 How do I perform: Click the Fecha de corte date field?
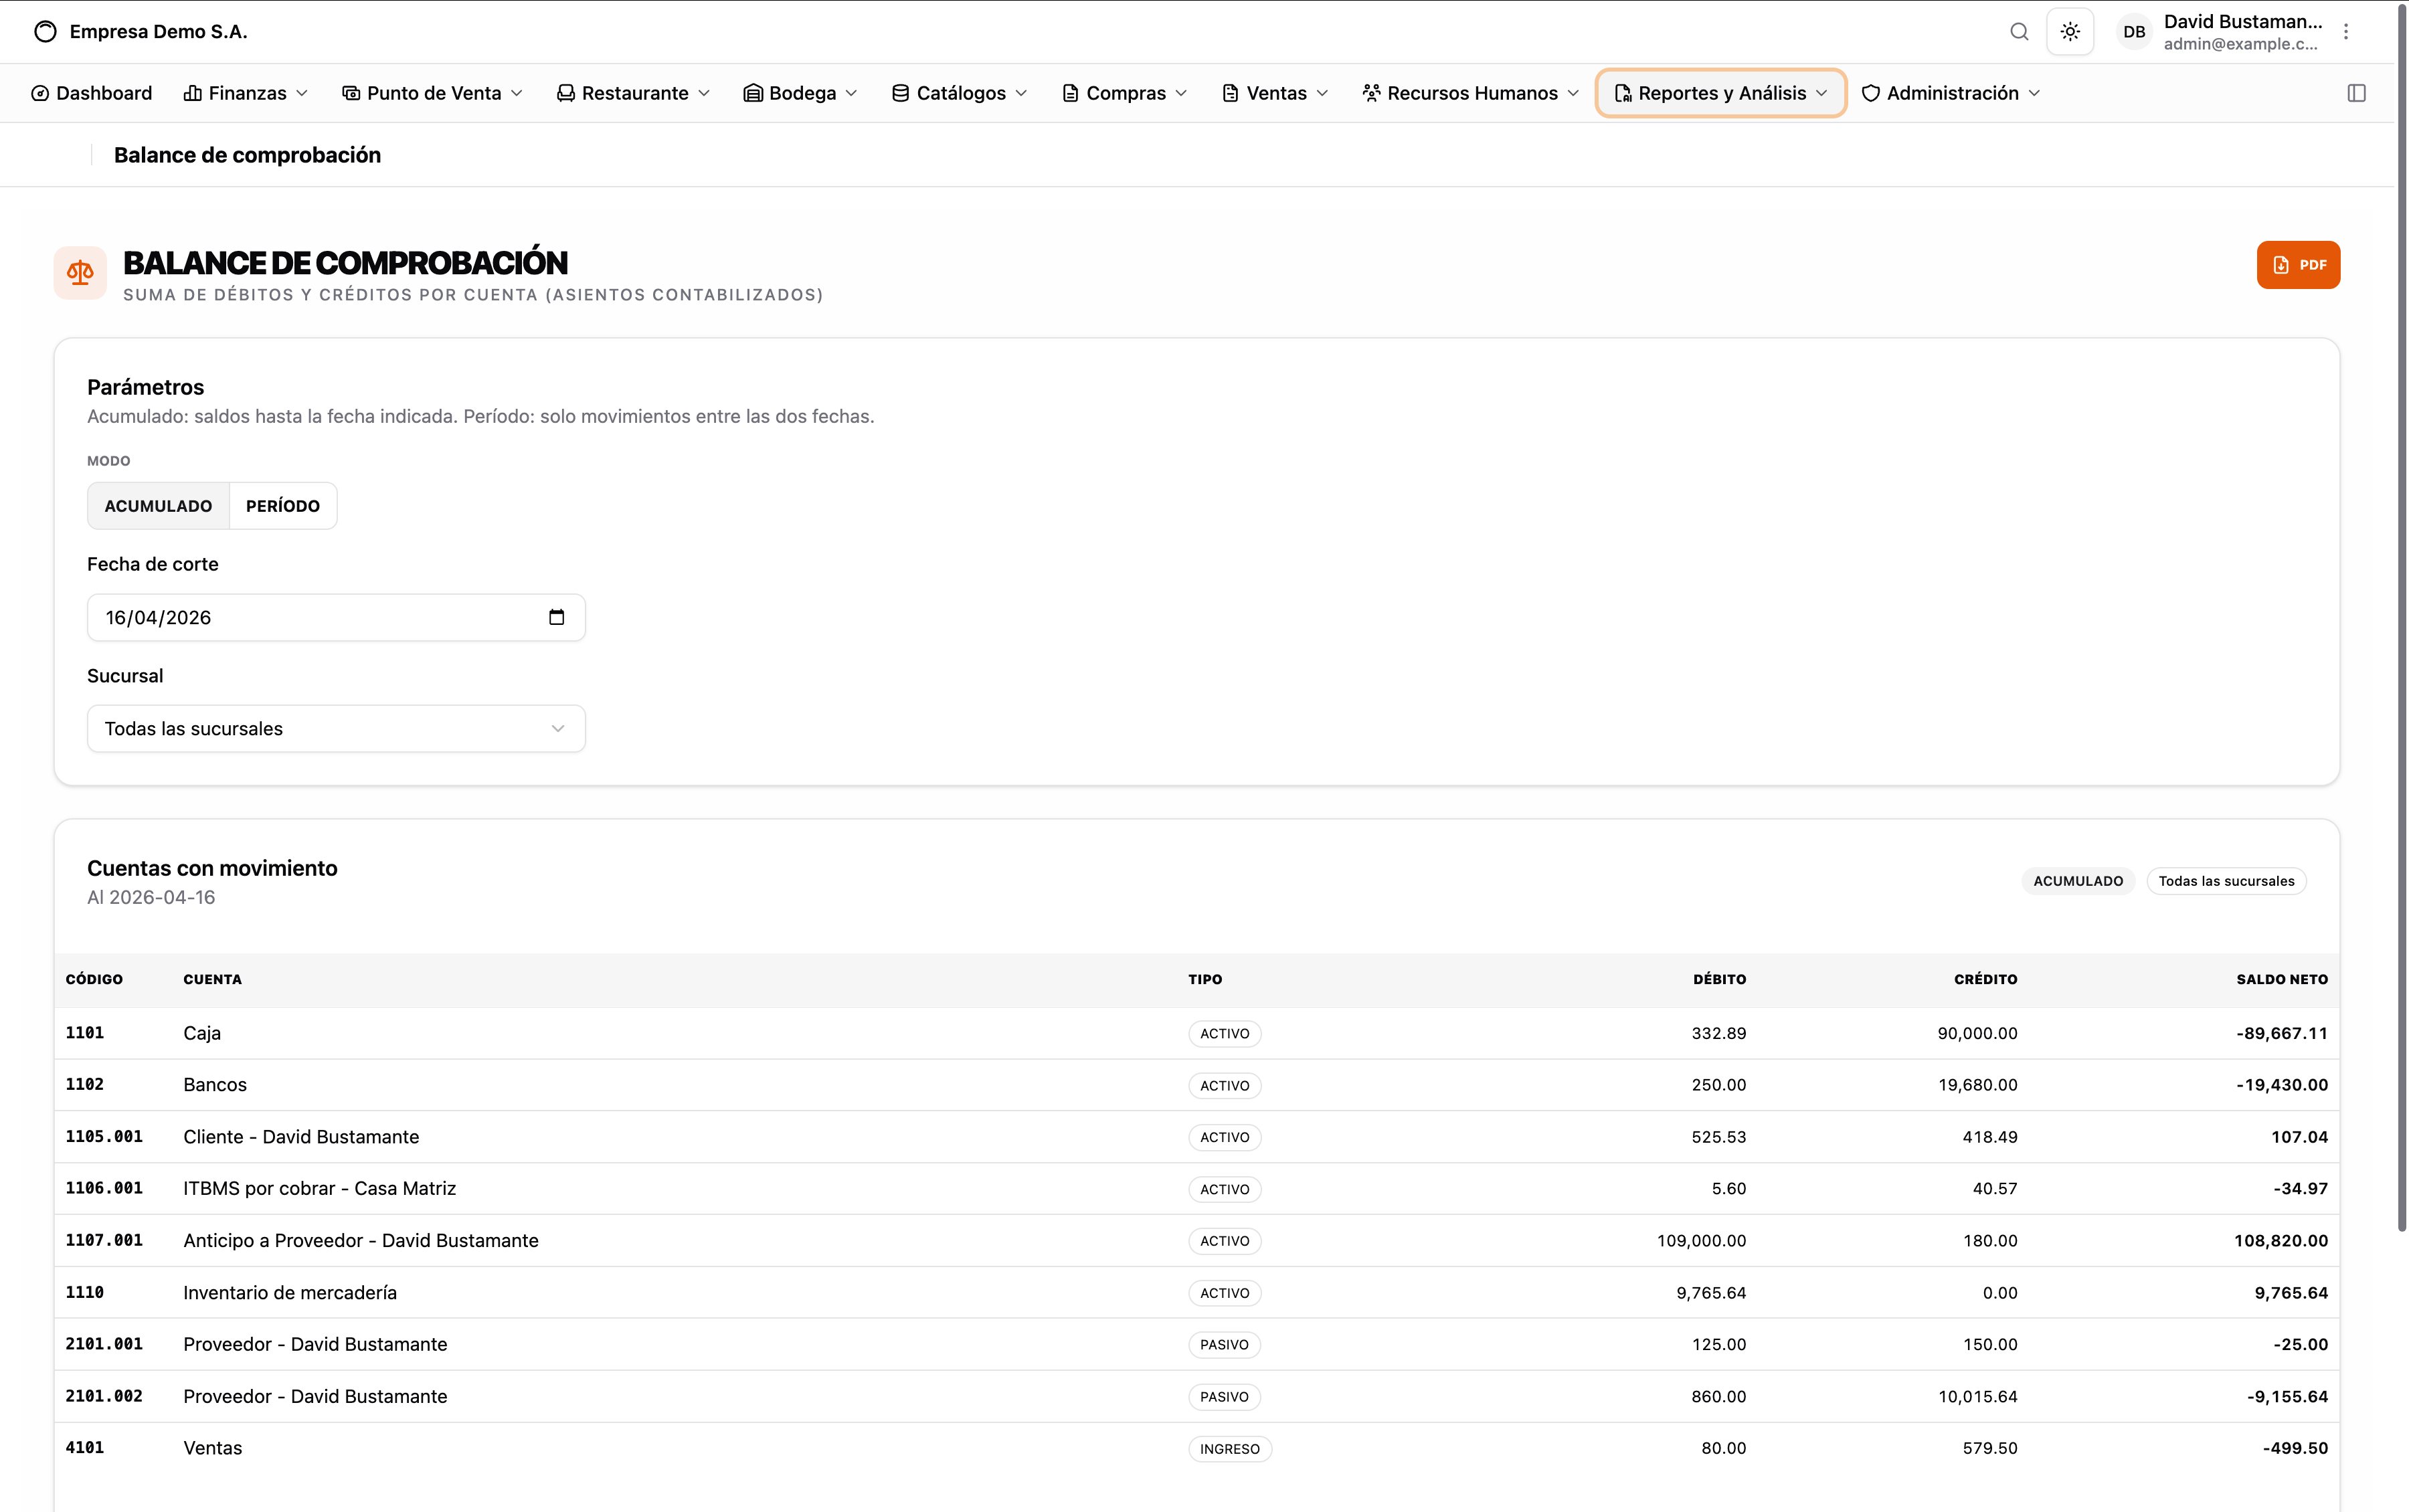pos(336,617)
